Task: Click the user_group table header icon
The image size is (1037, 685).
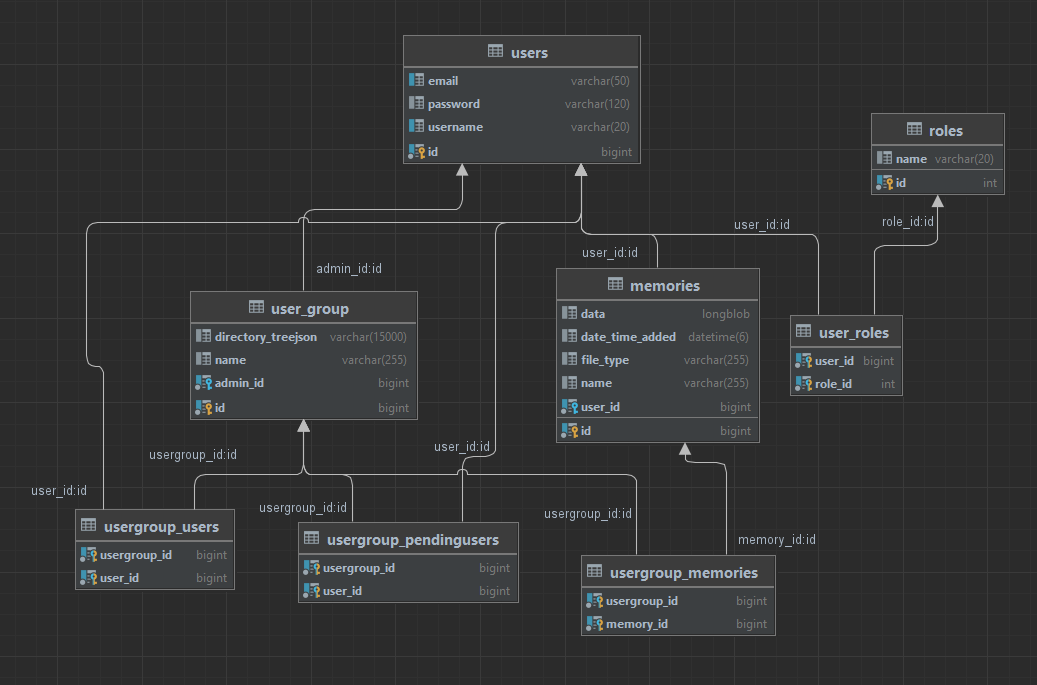Action: pos(256,307)
